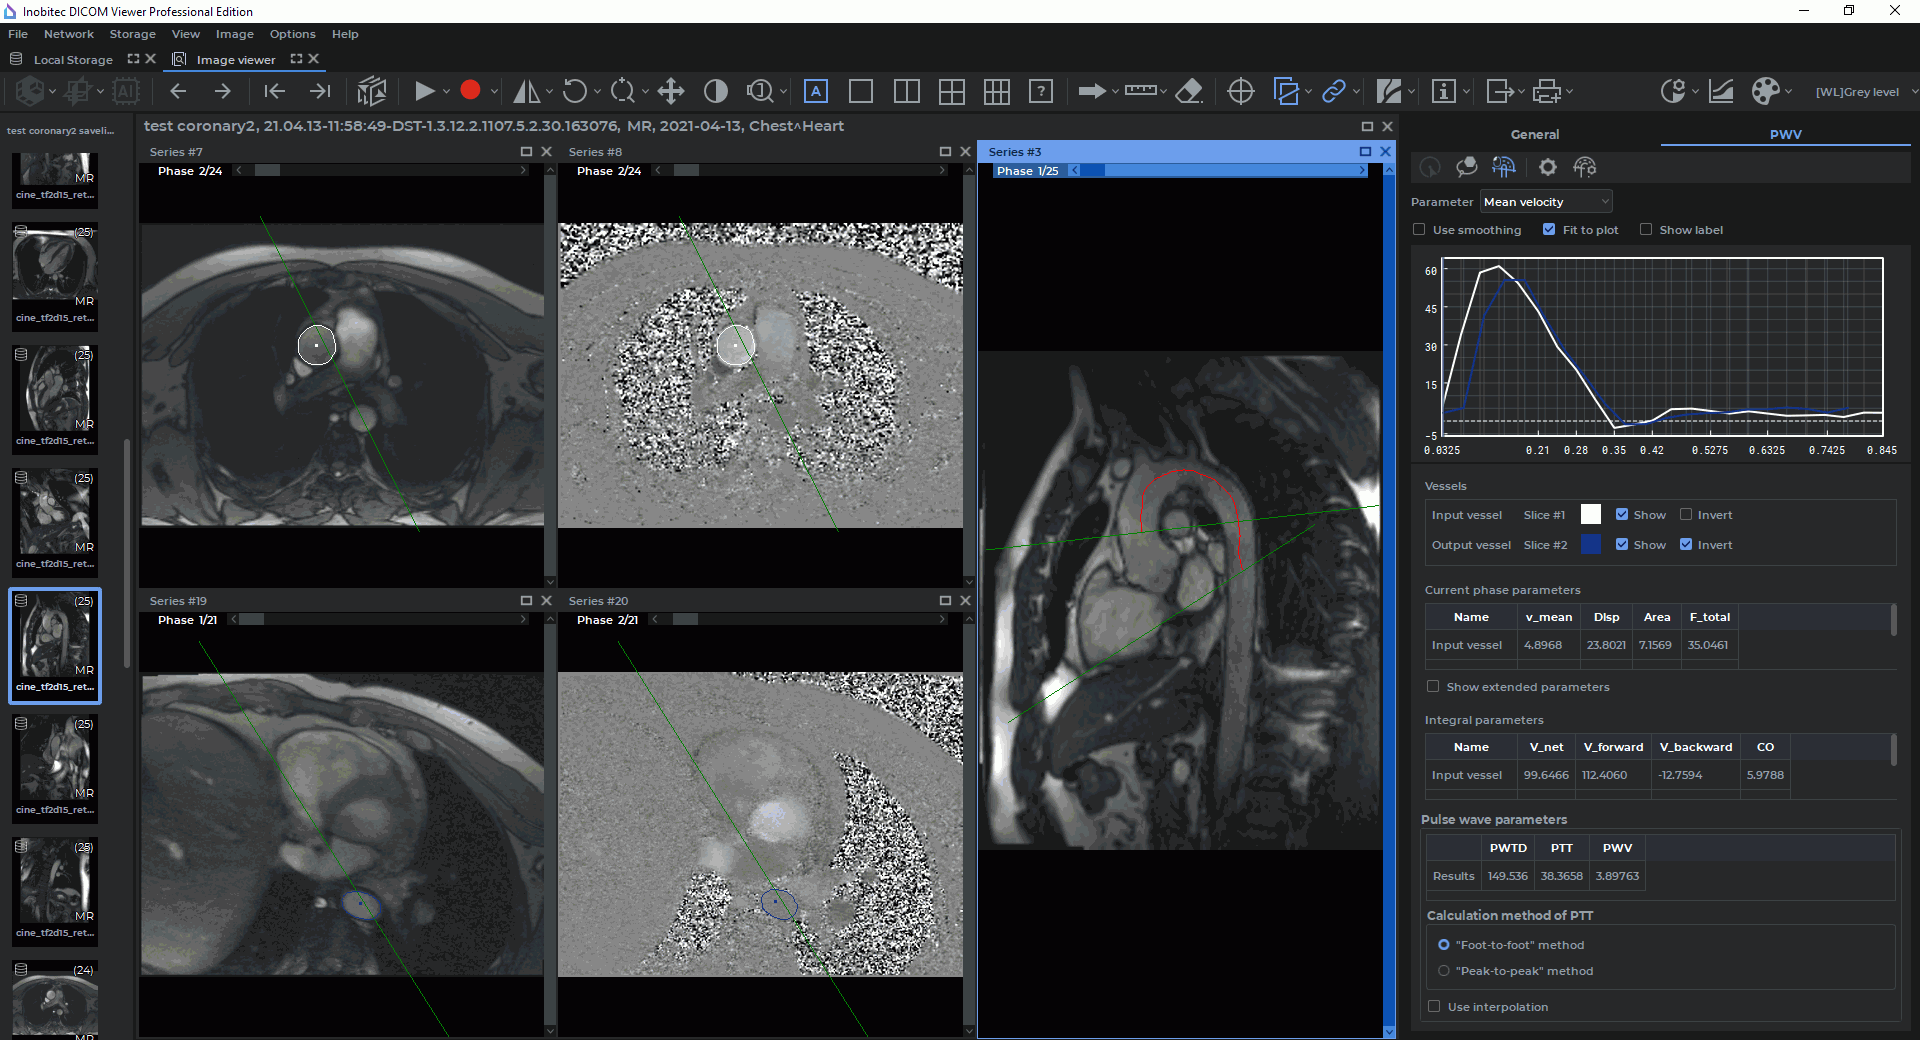Open the color palette icon

(1765, 91)
